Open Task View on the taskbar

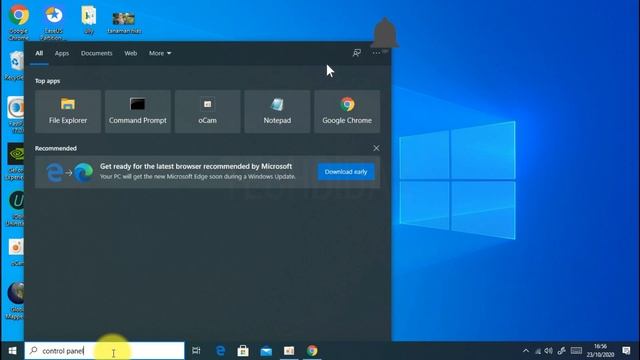196,351
